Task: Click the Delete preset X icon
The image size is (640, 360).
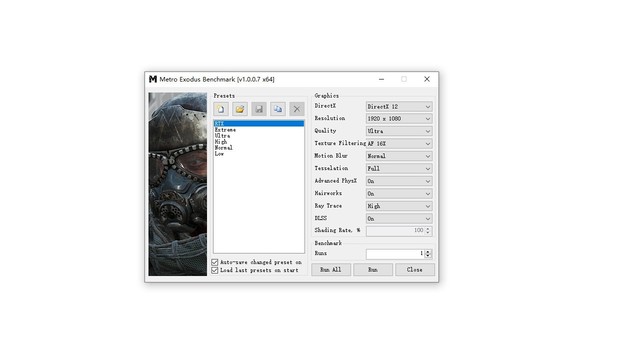Action: pos(297,109)
